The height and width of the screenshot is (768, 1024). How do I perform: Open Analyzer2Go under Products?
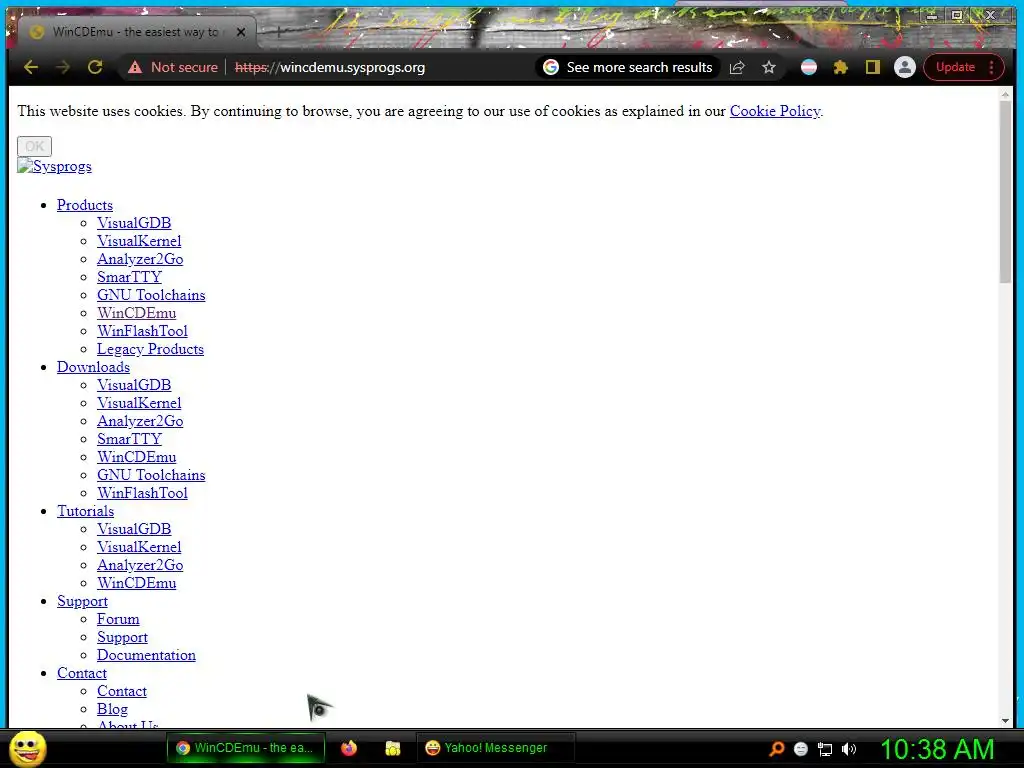(x=140, y=259)
